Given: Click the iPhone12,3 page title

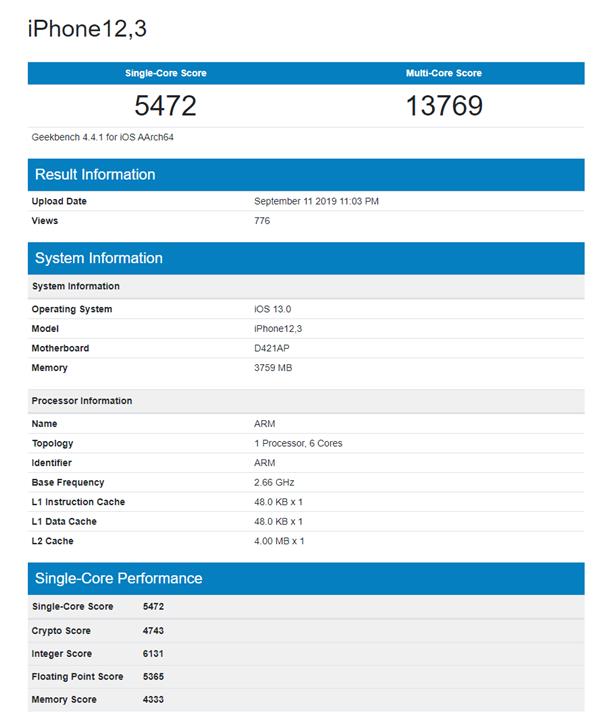Looking at the screenshot, I should tap(87, 29).
